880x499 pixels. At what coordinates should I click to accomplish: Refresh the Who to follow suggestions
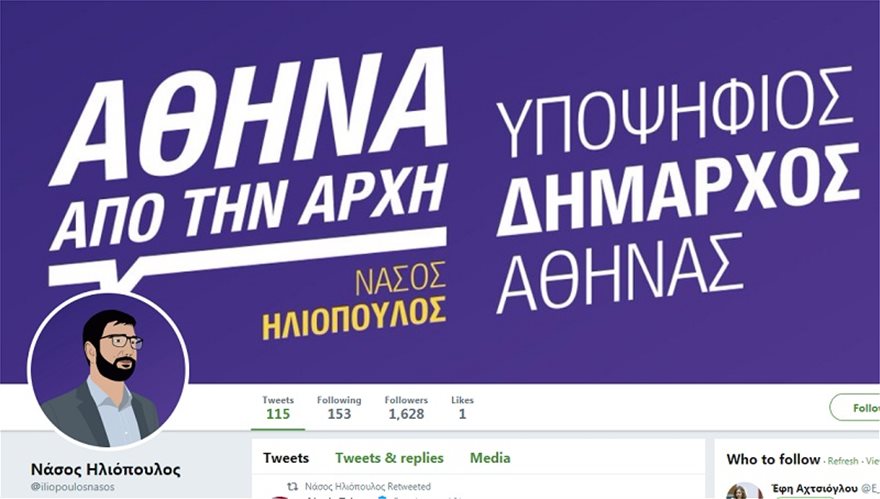[x=843, y=461]
